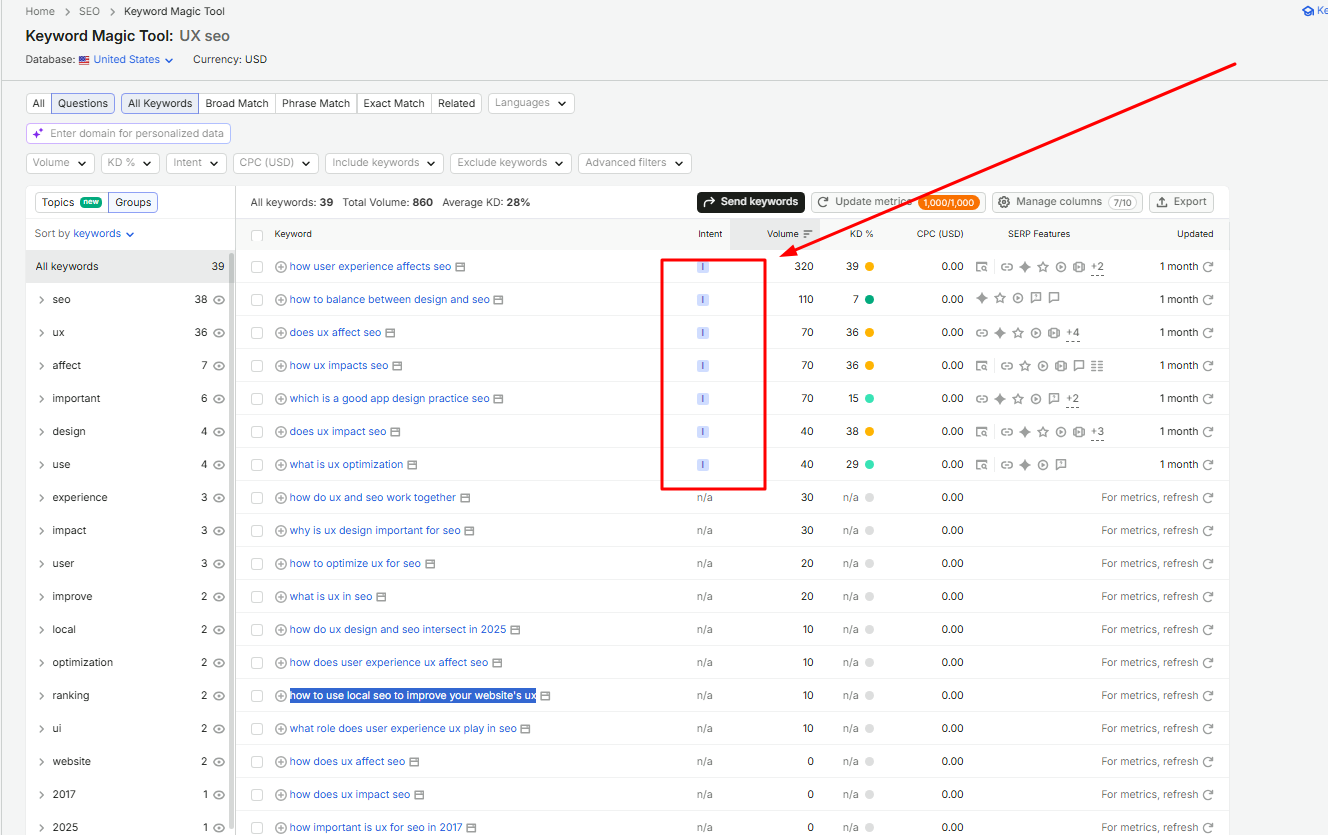Open SERP snapshot icon beside 'how ux impacts seo'

397,366
